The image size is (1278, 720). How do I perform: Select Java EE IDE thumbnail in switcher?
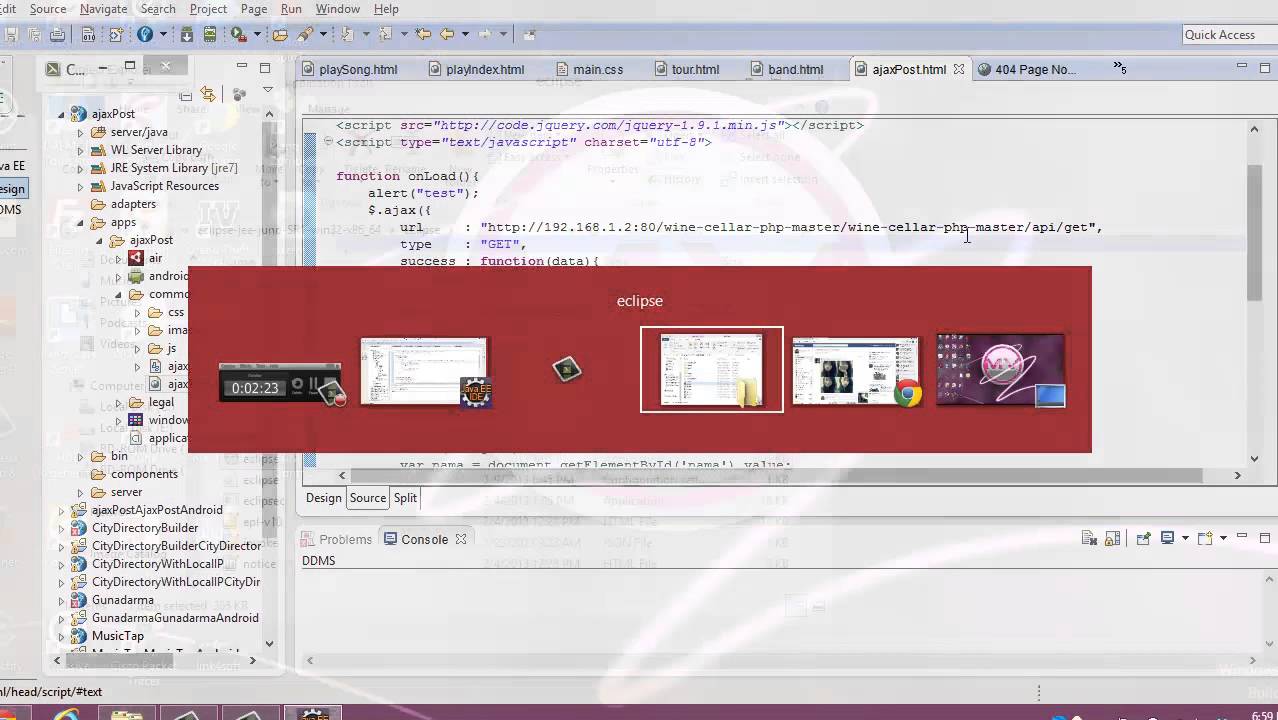point(425,371)
